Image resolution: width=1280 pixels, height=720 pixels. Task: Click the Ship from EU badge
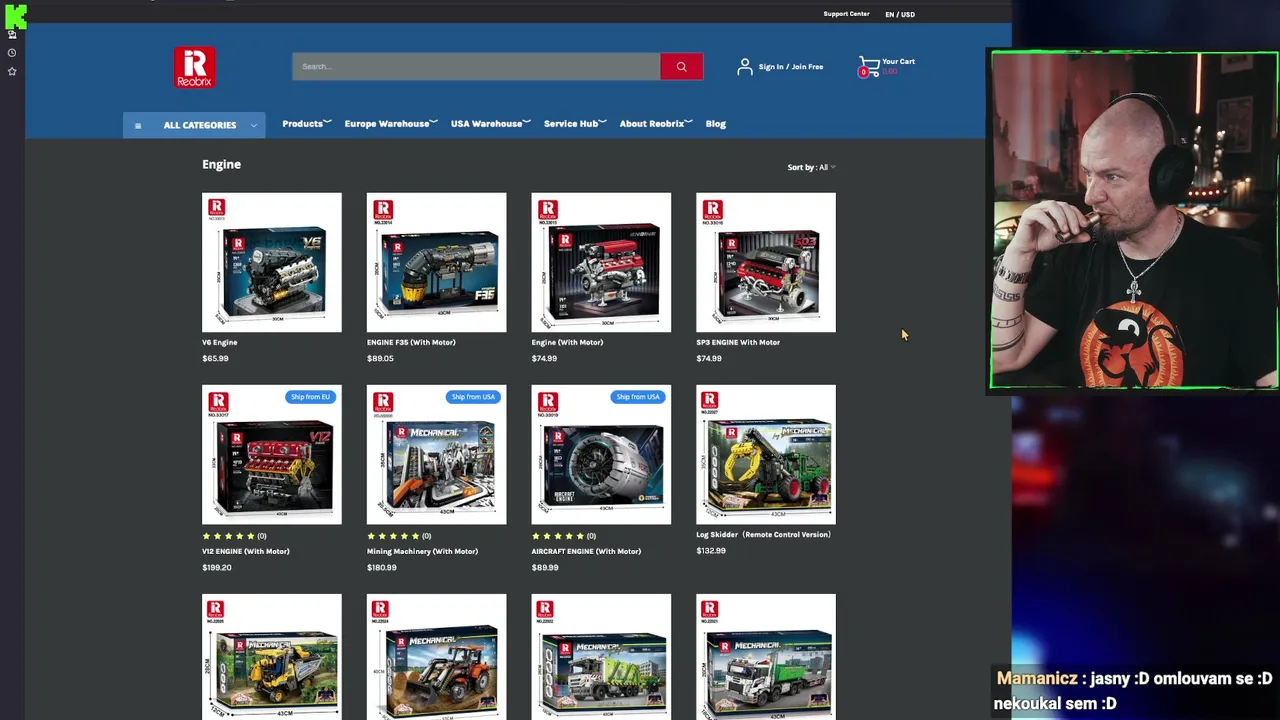coord(310,397)
